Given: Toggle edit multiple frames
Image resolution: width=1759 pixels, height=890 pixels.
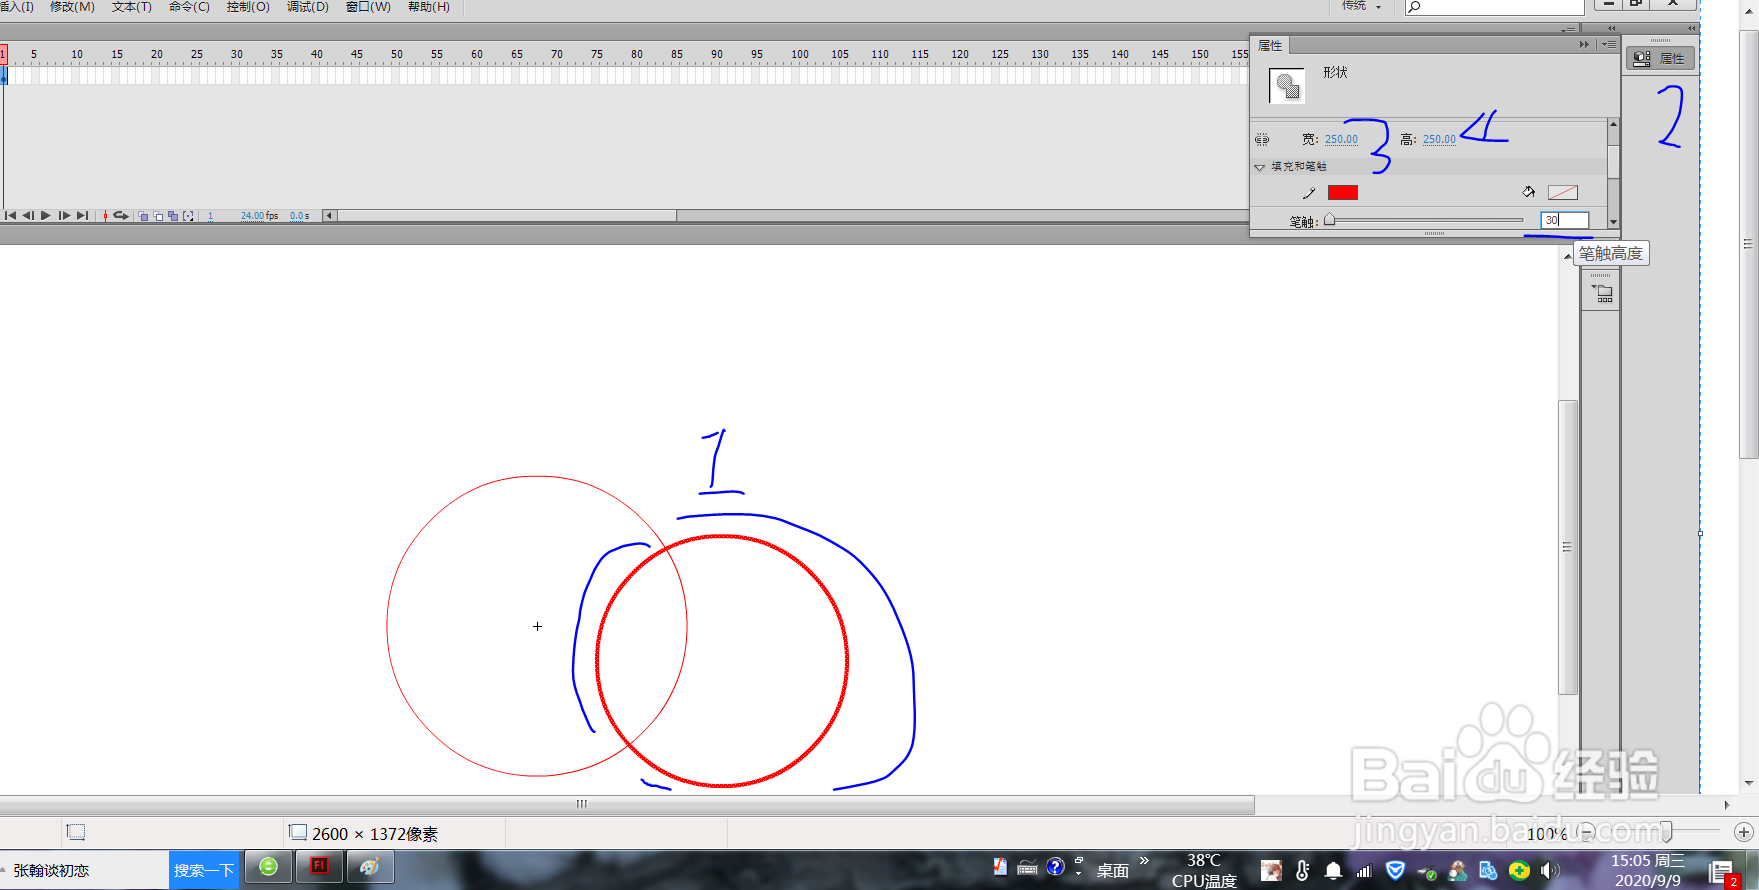Looking at the screenshot, I should coord(173,216).
